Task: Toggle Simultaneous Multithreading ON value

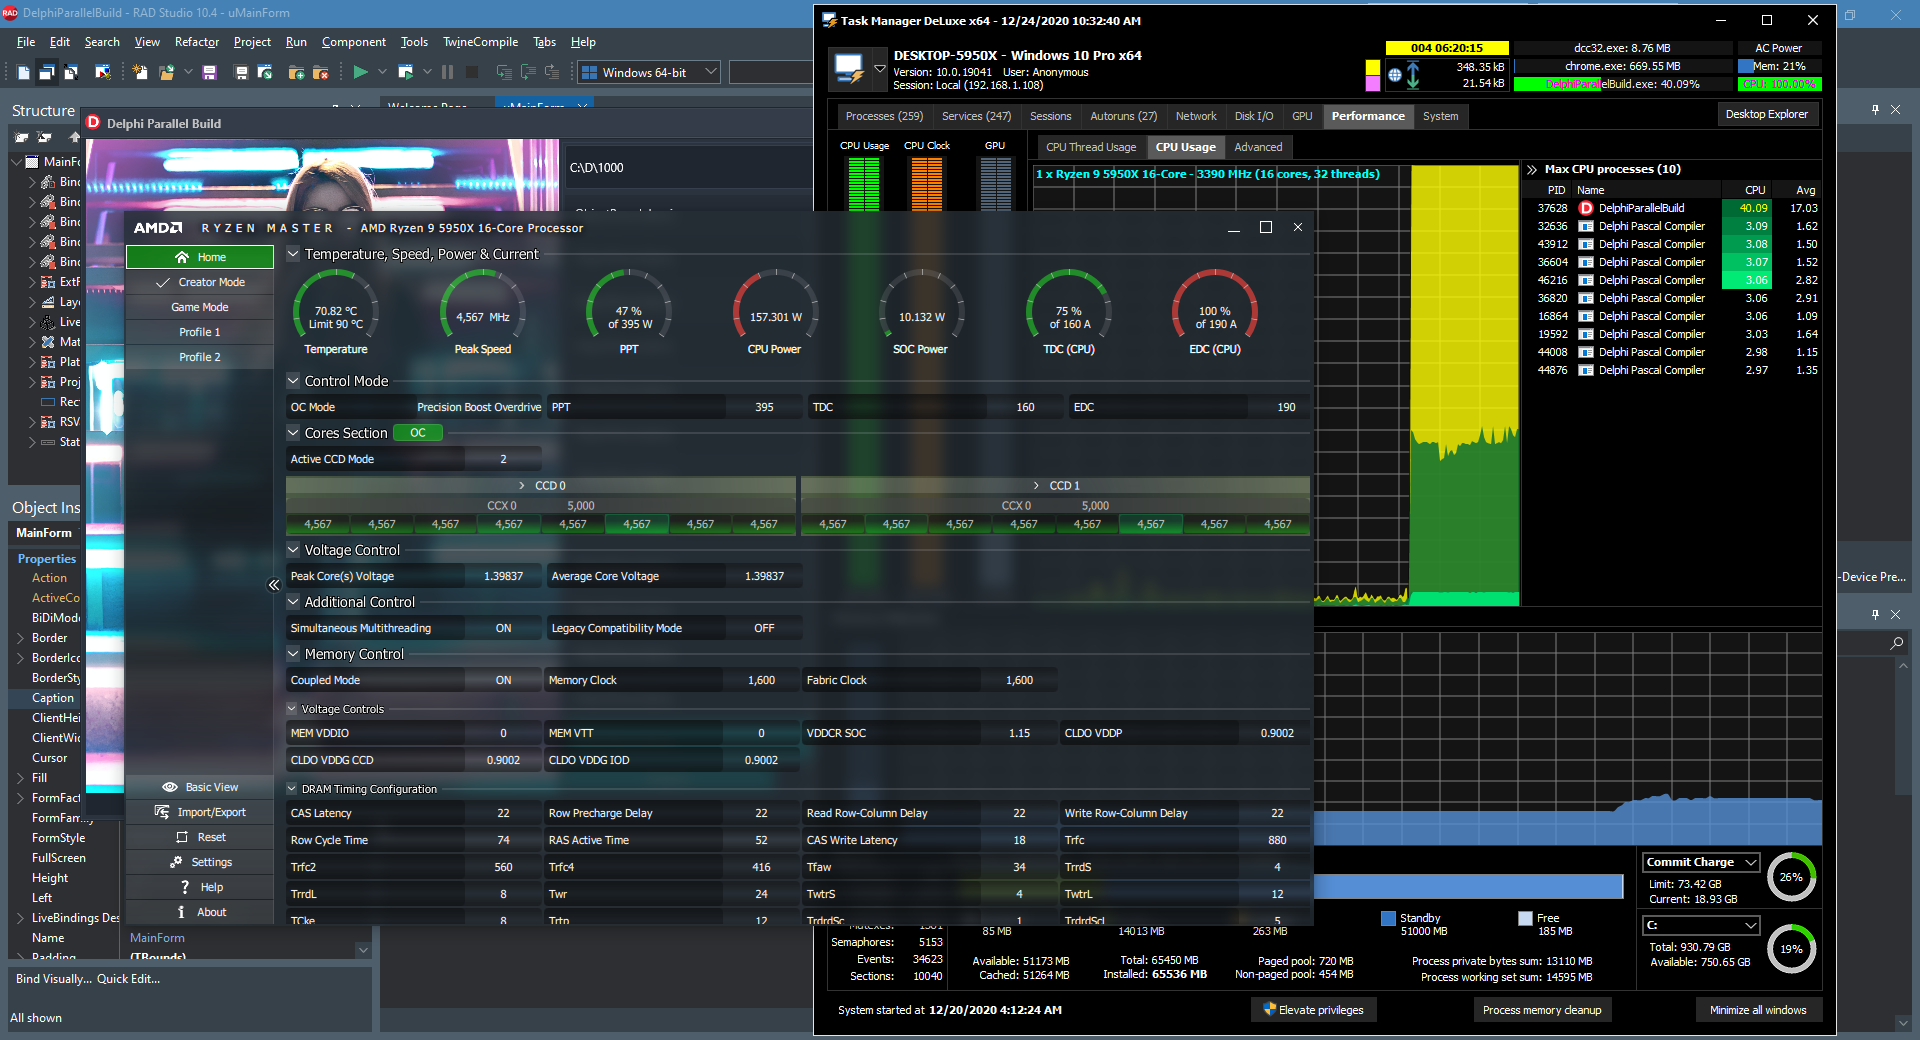Action: click(x=503, y=628)
